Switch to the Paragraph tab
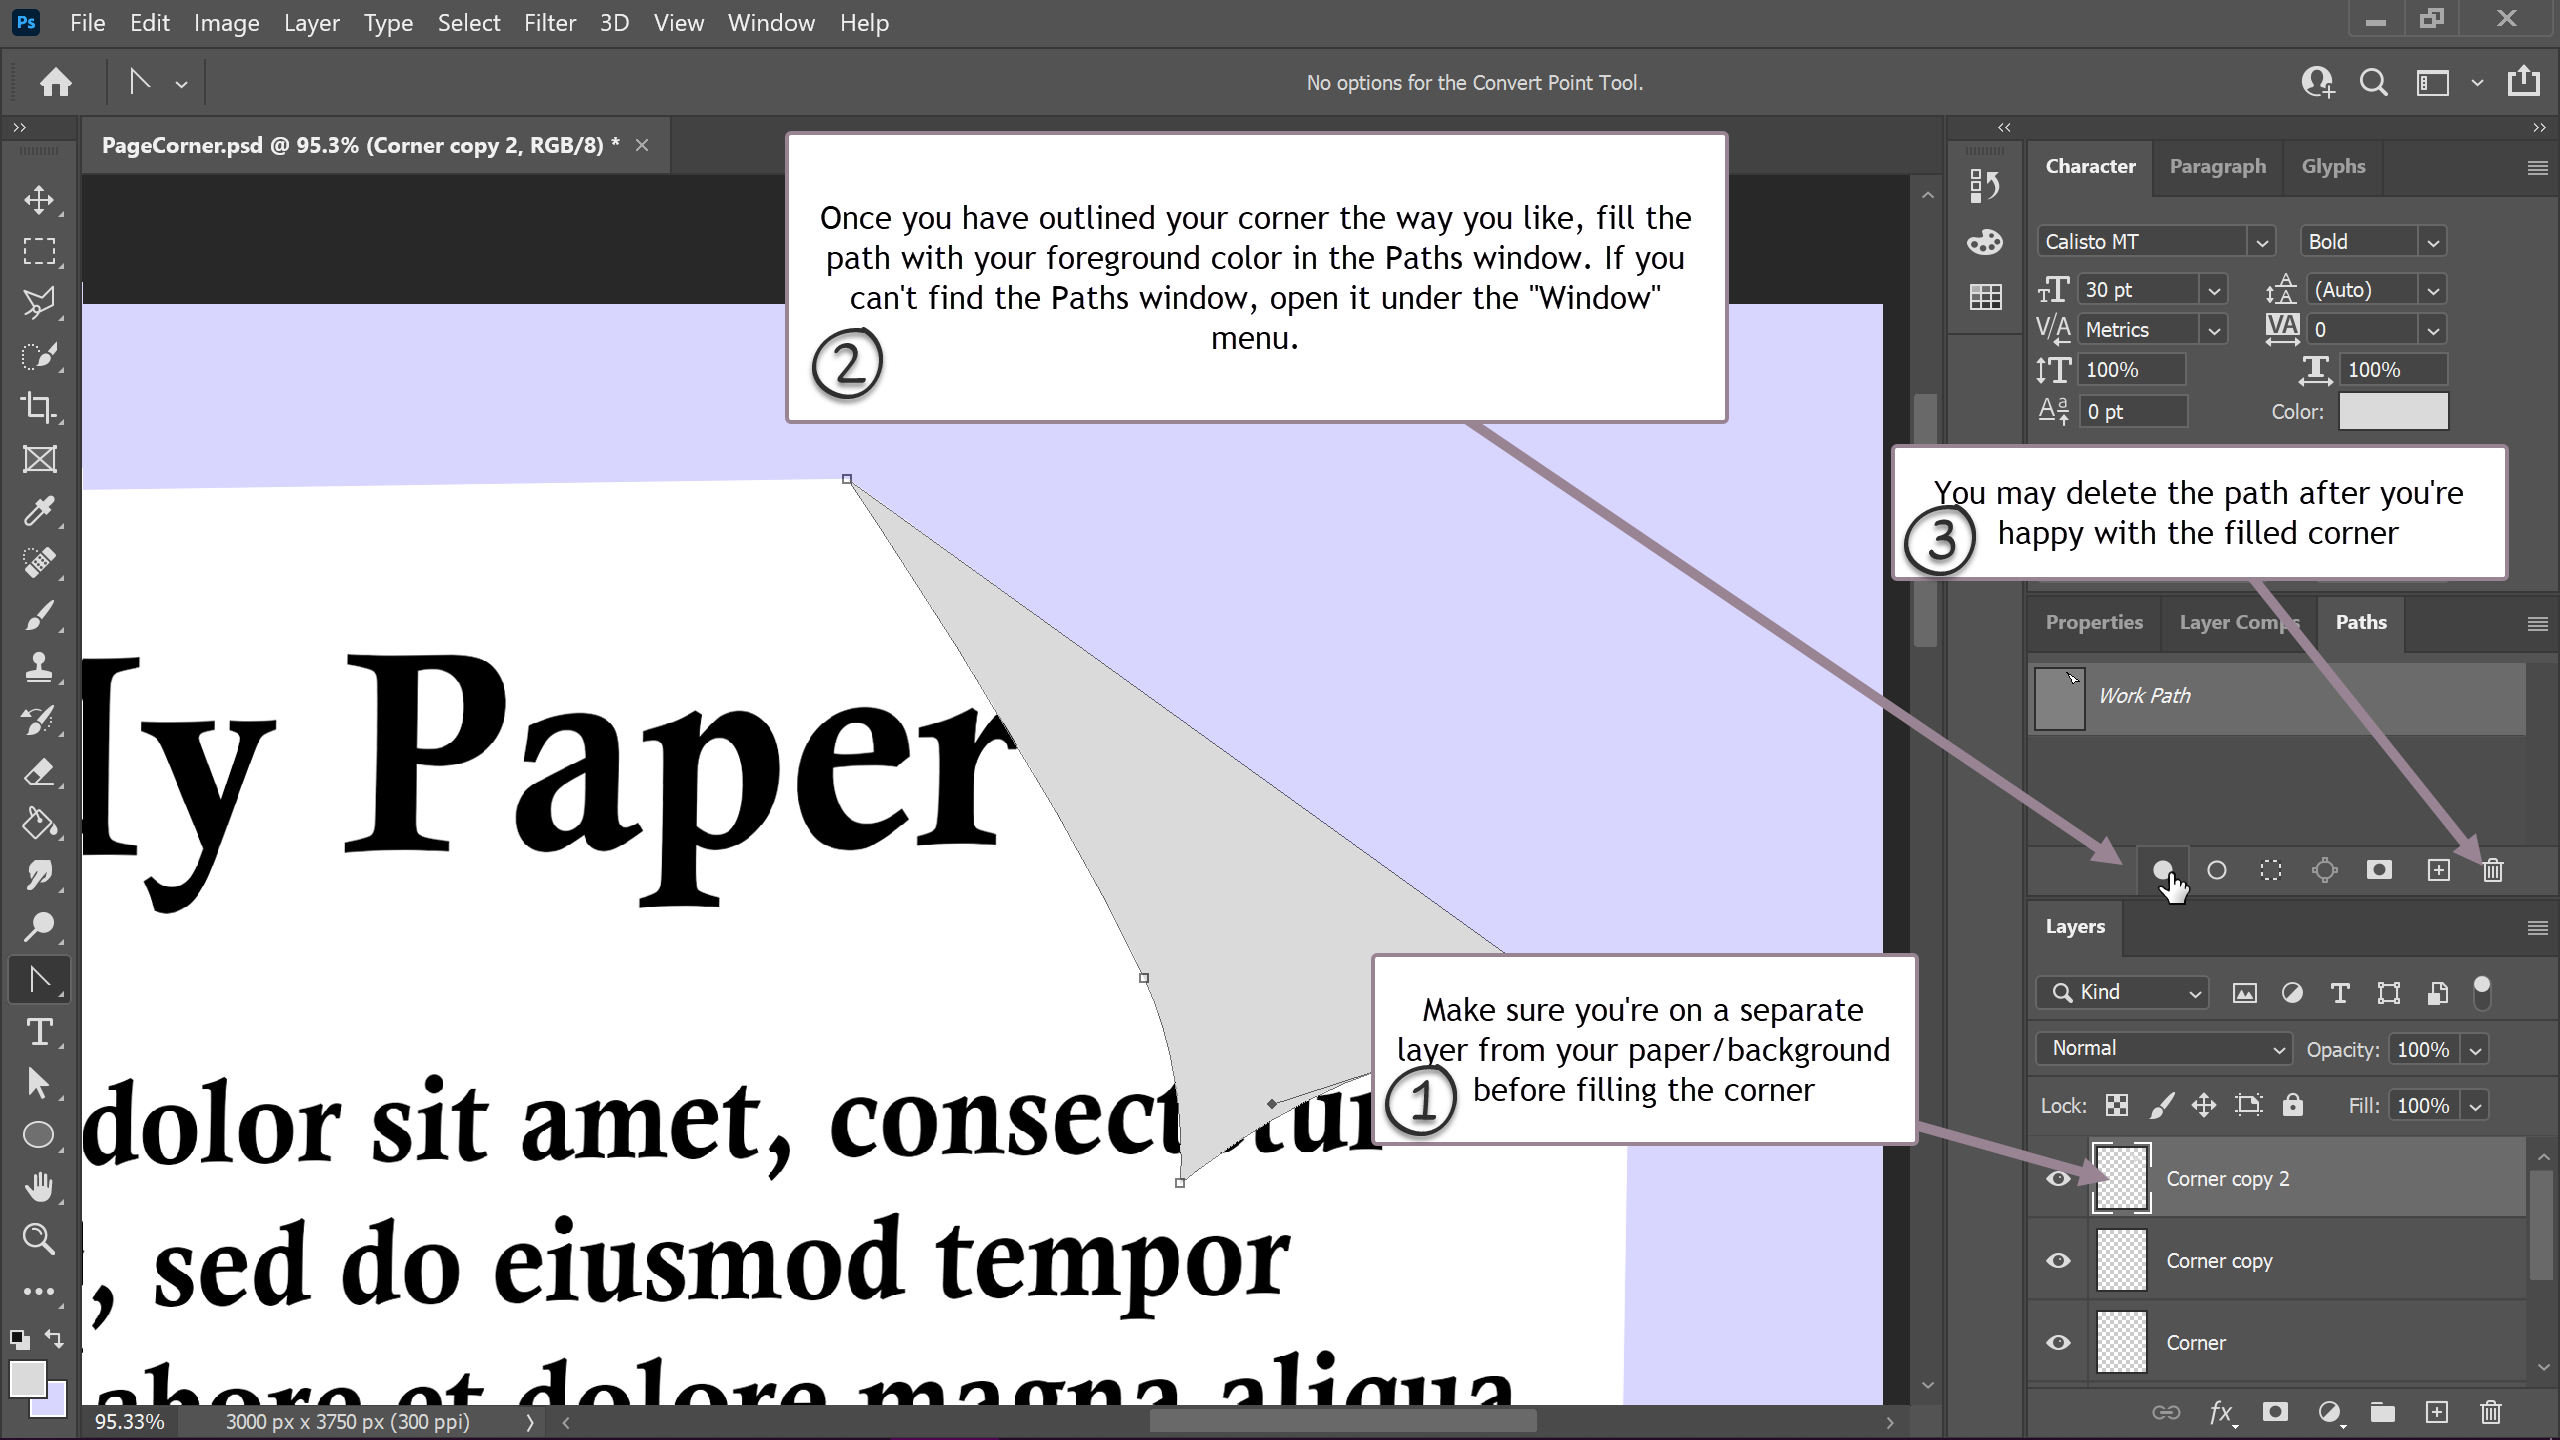 tap(2217, 166)
